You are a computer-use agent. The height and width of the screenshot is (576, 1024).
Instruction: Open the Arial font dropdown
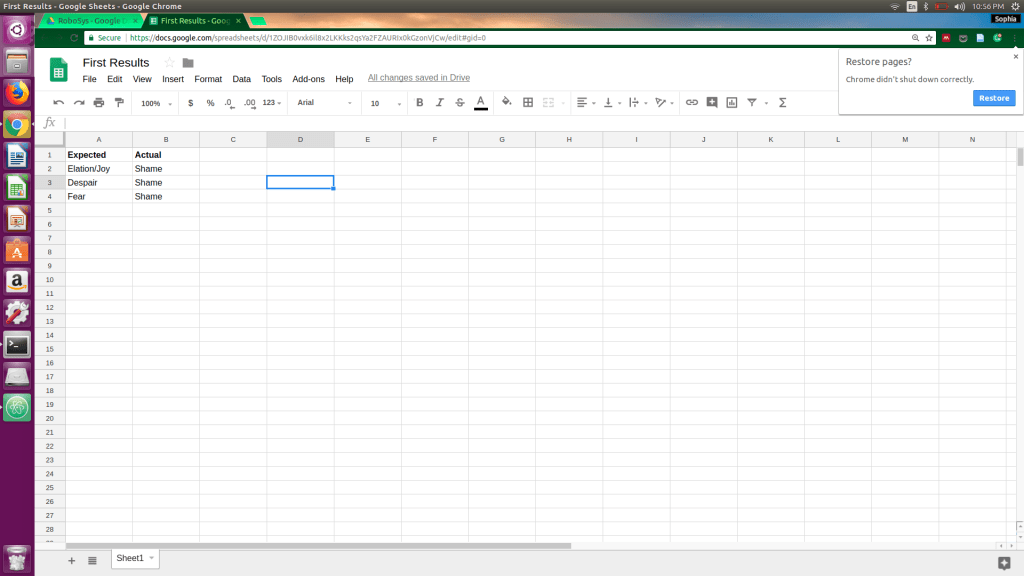(324, 103)
